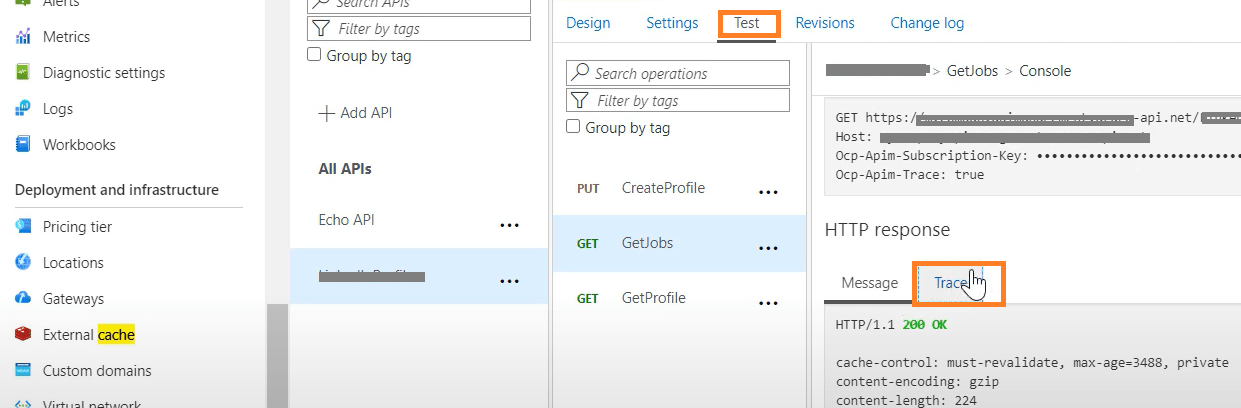Click filter icon in operations tag filter
The height and width of the screenshot is (408, 1241).
pyautogui.click(x=580, y=100)
